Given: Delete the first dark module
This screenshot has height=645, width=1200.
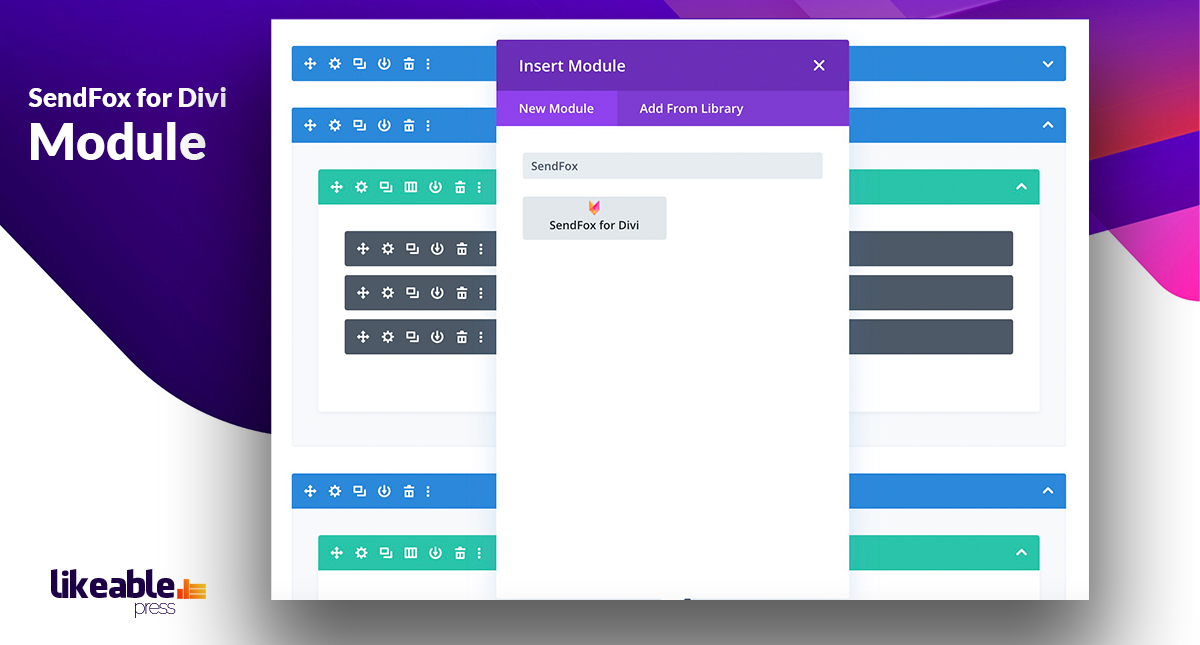Looking at the screenshot, I should pyautogui.click(x=462, y=249).
